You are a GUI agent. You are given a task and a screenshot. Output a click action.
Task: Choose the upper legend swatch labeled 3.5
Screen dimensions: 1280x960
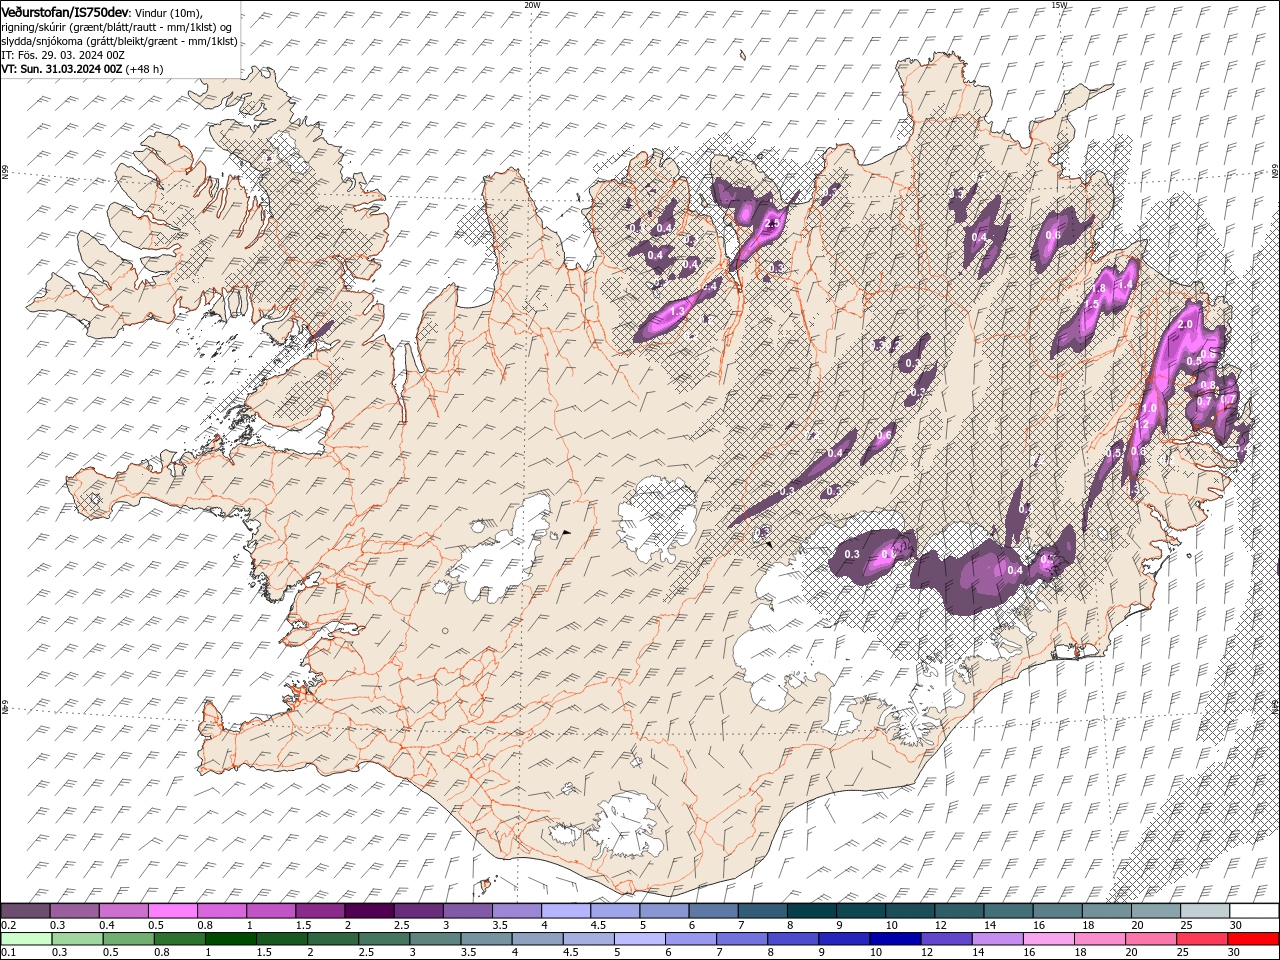[515, 911]
